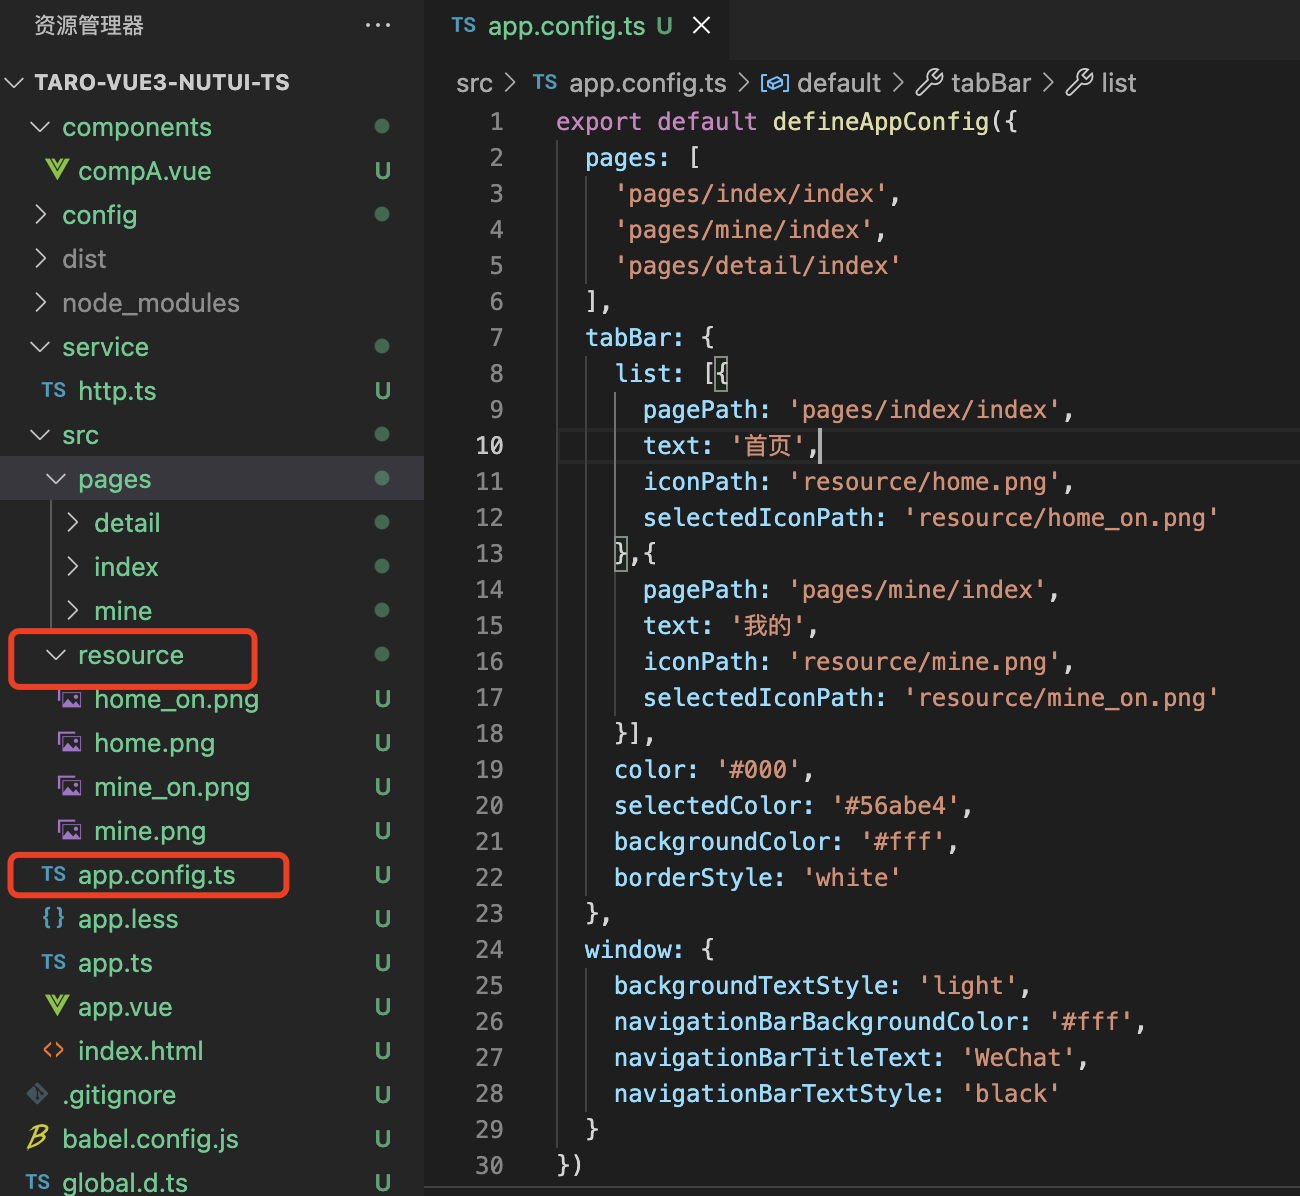
Task: Click the TypeScript icon next to http.ts
Action: (54, 390)
